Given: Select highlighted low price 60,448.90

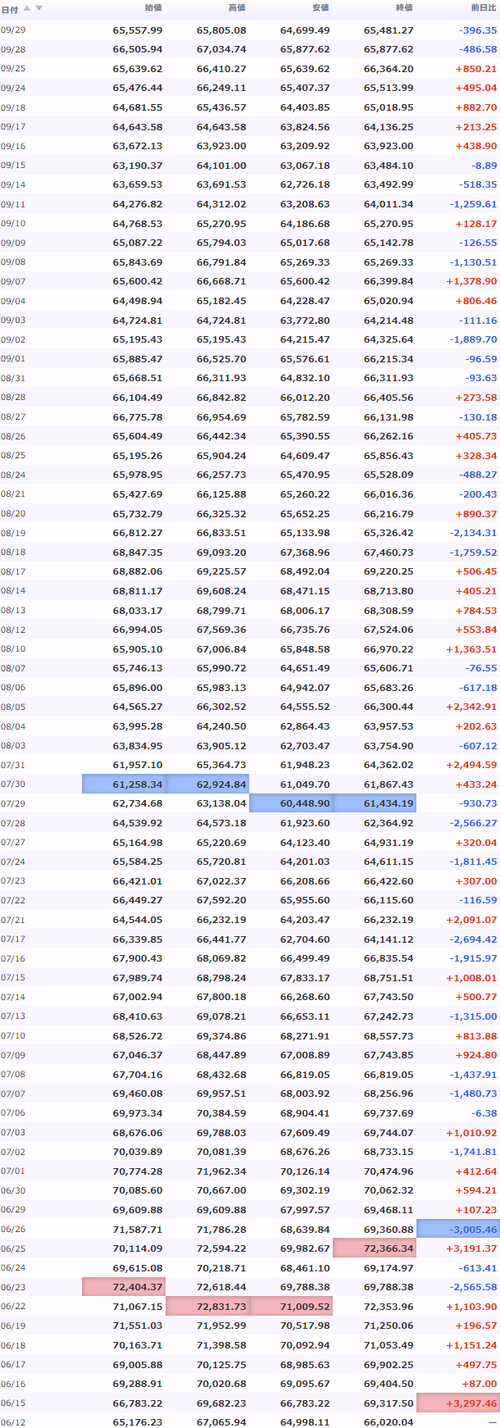Looking at the screenshot, I should pos(291,803).
